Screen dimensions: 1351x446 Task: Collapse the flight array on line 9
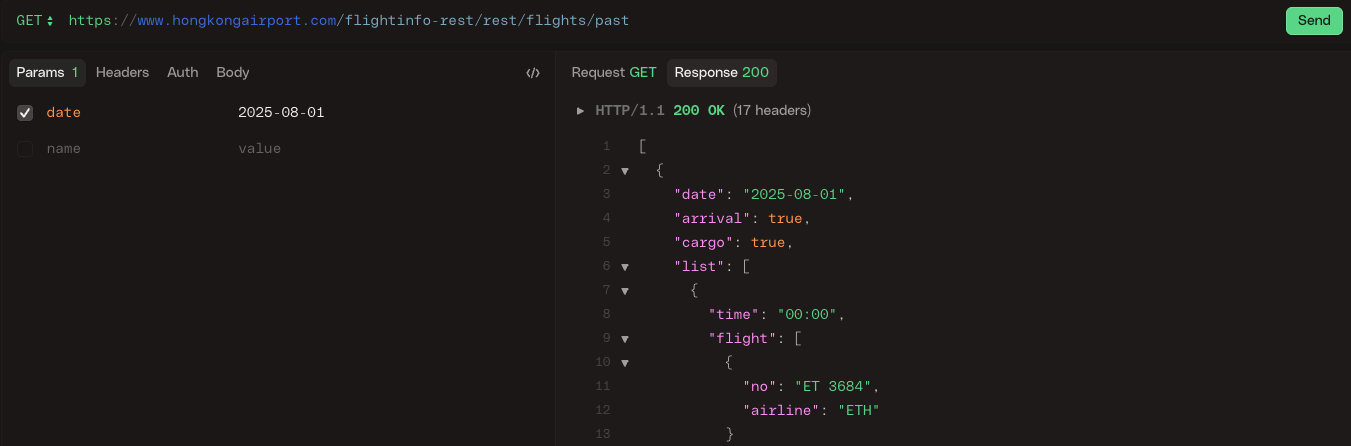(x=625, y=339)
